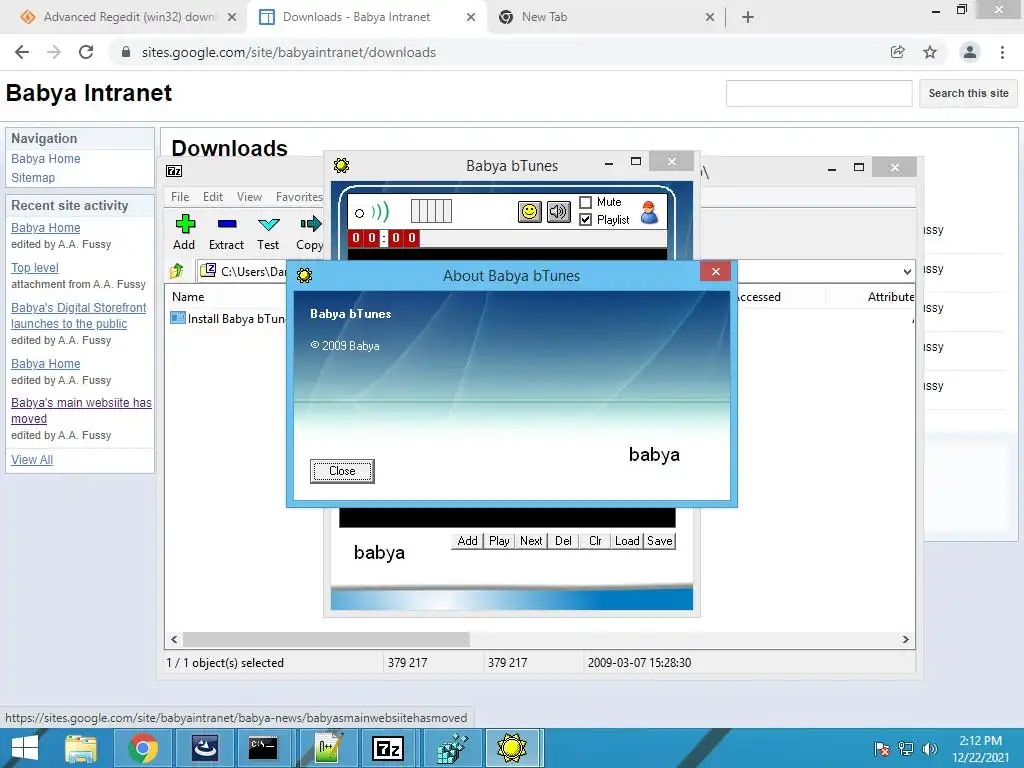1024x768 pixels.
Task: Uncheck the Playlist checkbox in bTunes
Action: coord(585,219)
